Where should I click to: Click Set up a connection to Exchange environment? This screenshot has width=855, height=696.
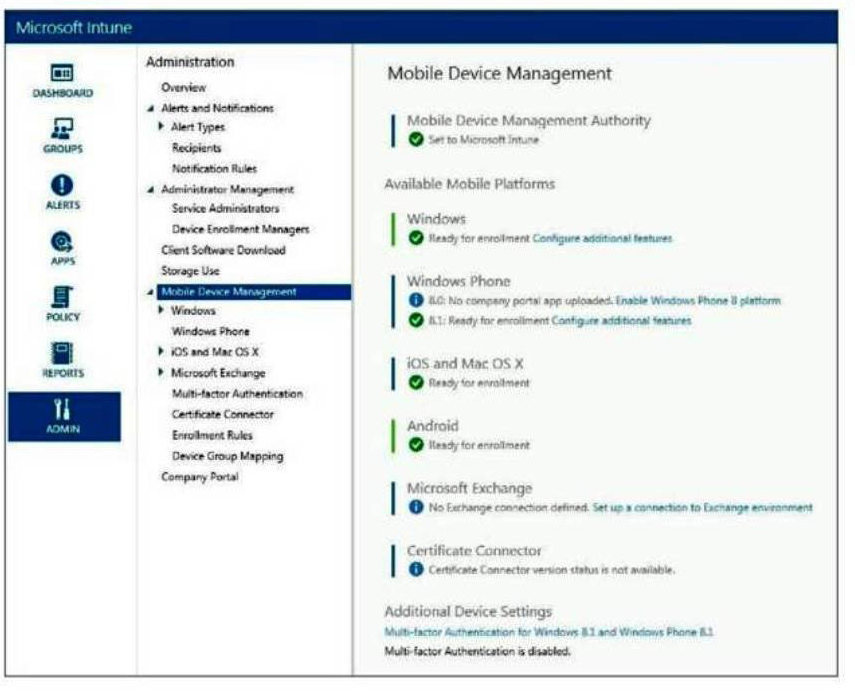(x=702, y=507)
